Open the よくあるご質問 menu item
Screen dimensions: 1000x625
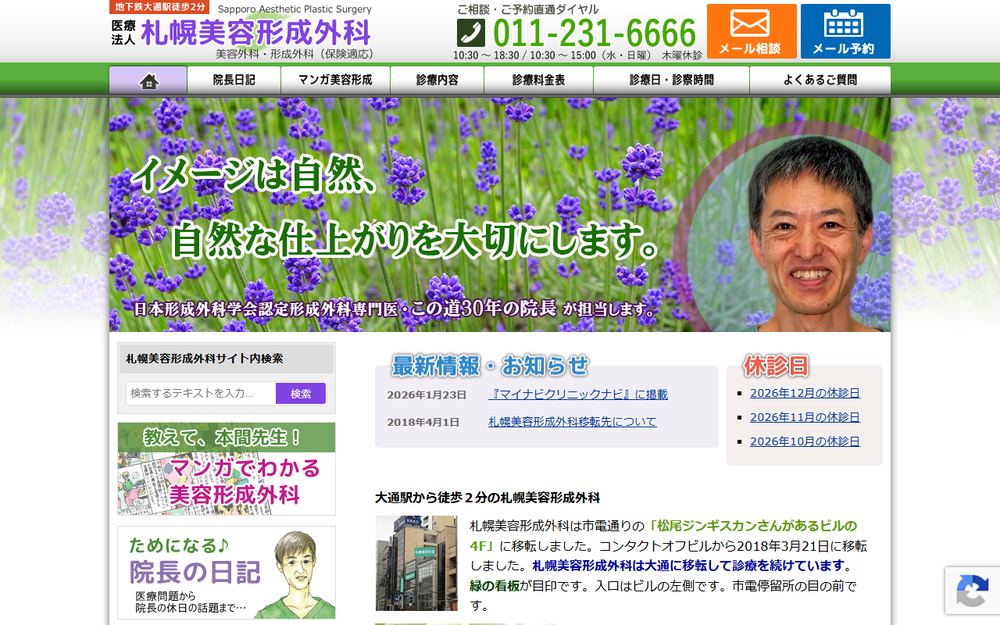[820, 80]
